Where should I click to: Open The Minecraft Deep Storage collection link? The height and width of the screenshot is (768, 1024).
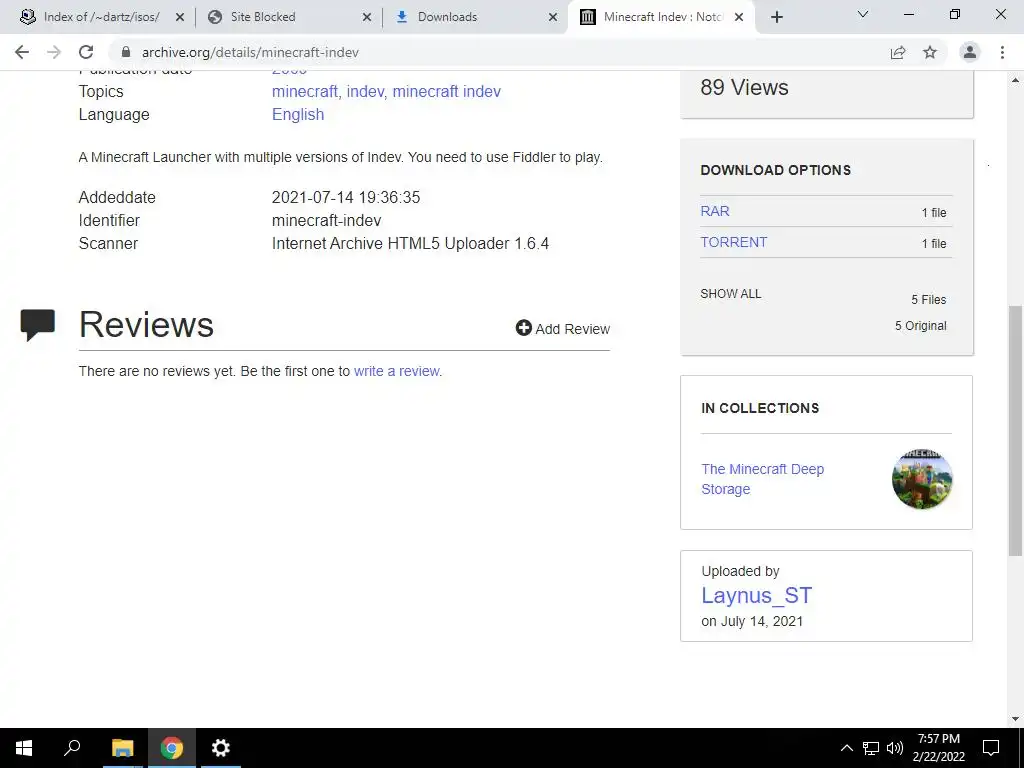point(762,479)
